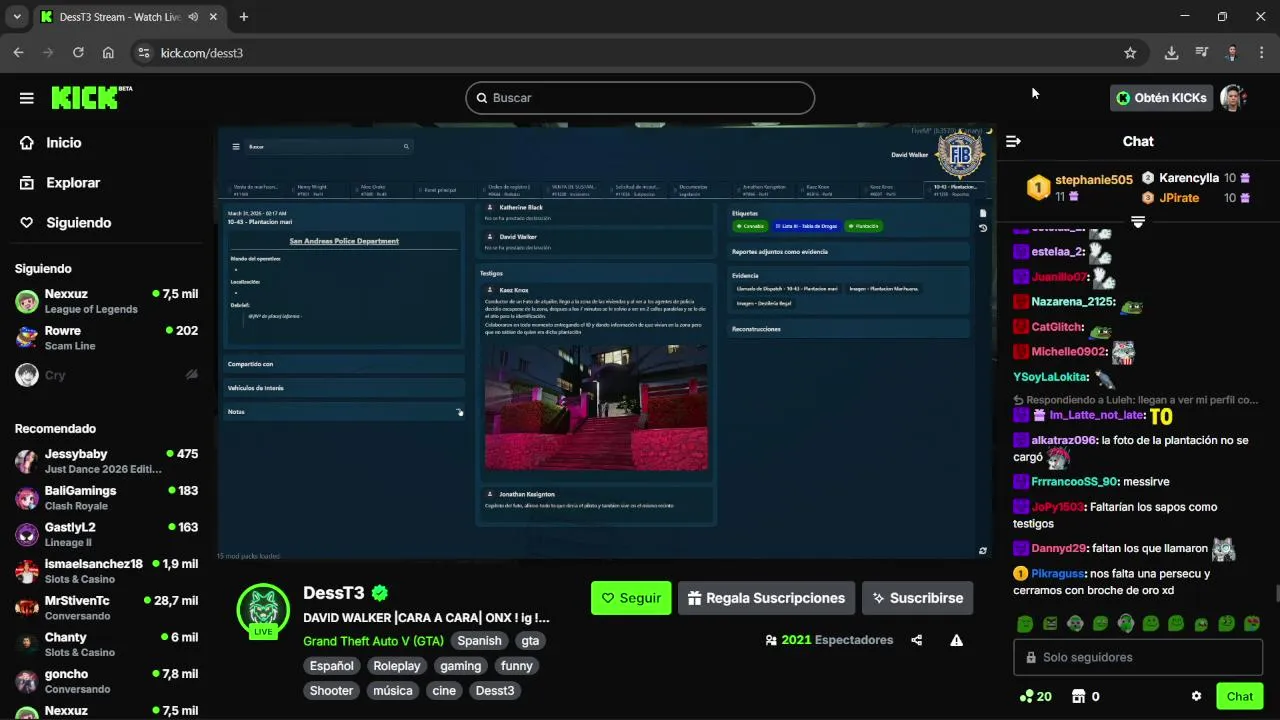Click Pikraguss username in chat
The width and height of the screenshot is (1280, 720).
tap(1060, 574)
